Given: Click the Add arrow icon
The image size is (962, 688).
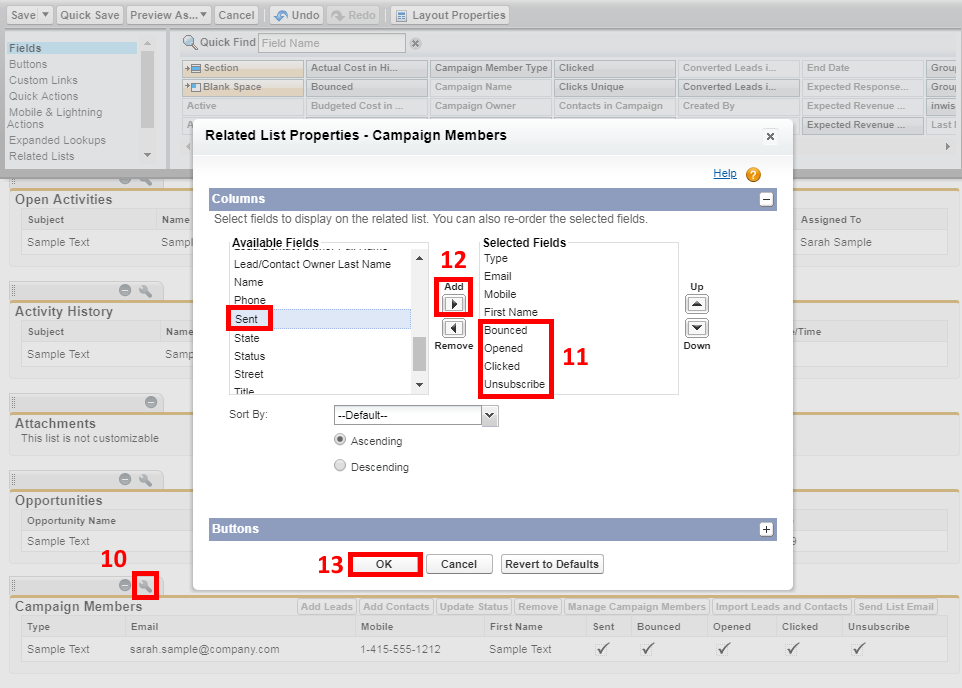Looking at the screenshot, I should point(453,304).
